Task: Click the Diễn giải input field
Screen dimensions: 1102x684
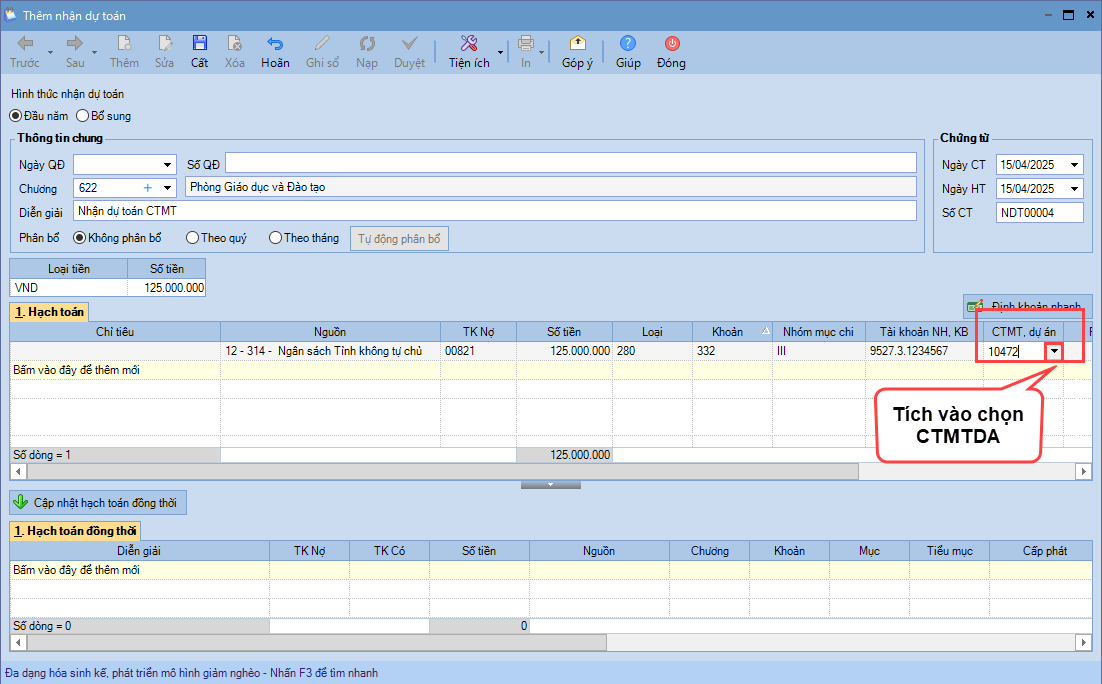Action: (x=495, y=211)
